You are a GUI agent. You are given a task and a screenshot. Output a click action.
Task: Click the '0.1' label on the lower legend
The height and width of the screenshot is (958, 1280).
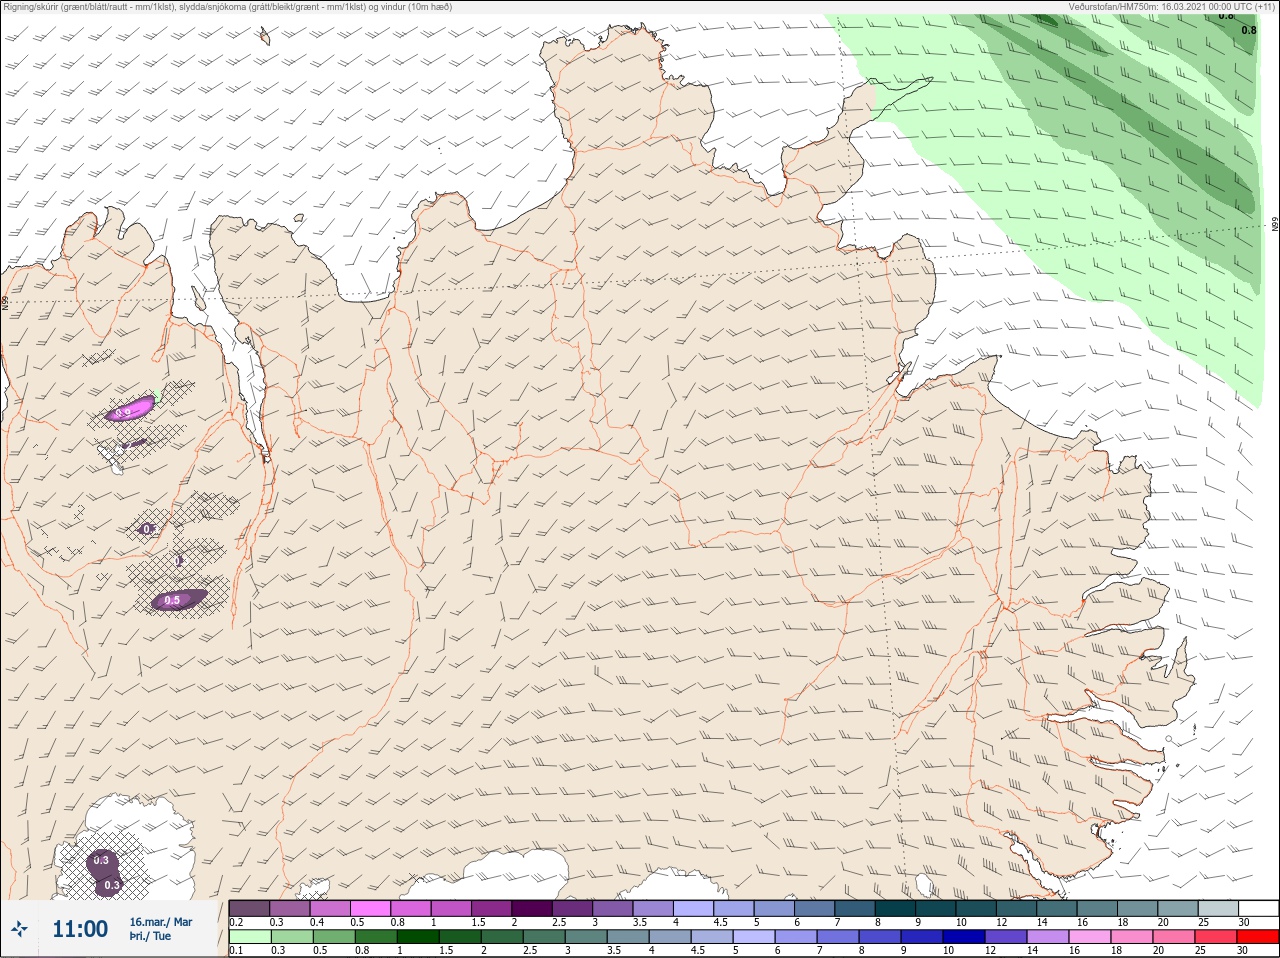[x=236, y=951]
